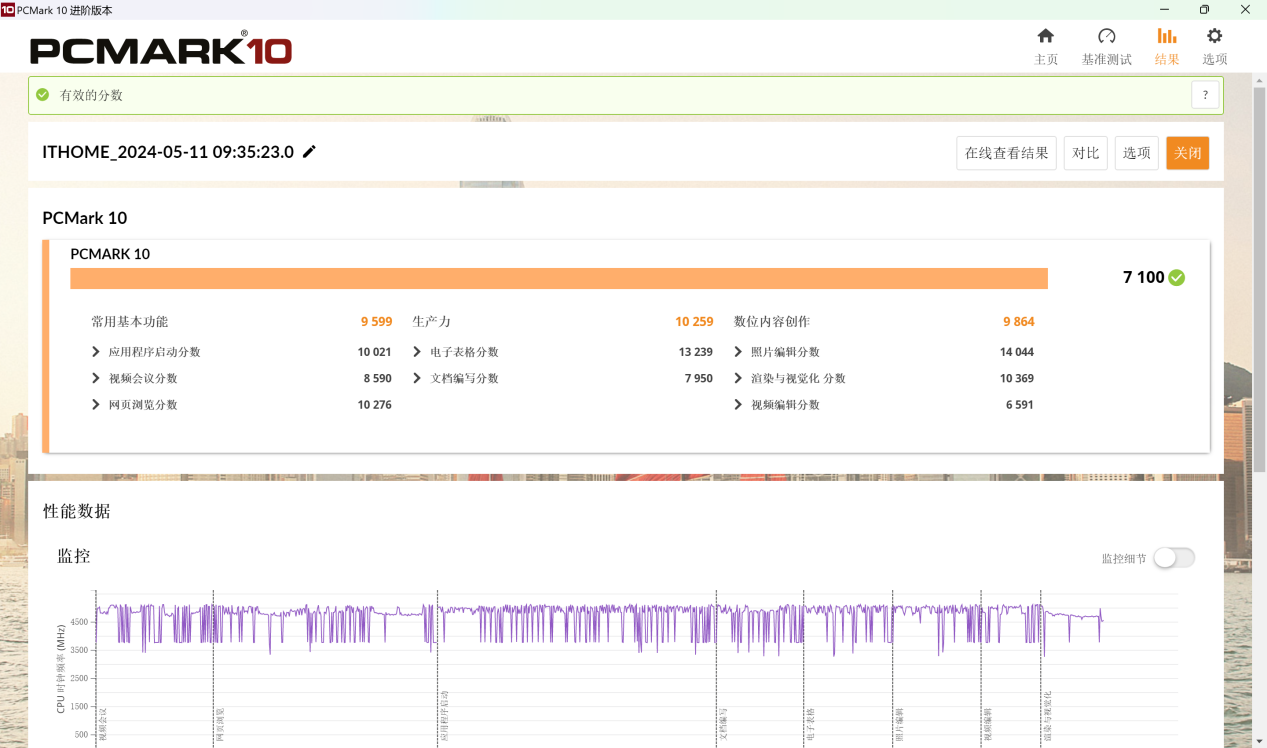1267x748 pixels.
Task: Expand the 照片编辑分数 row
Action: click(x=738, y=352)
